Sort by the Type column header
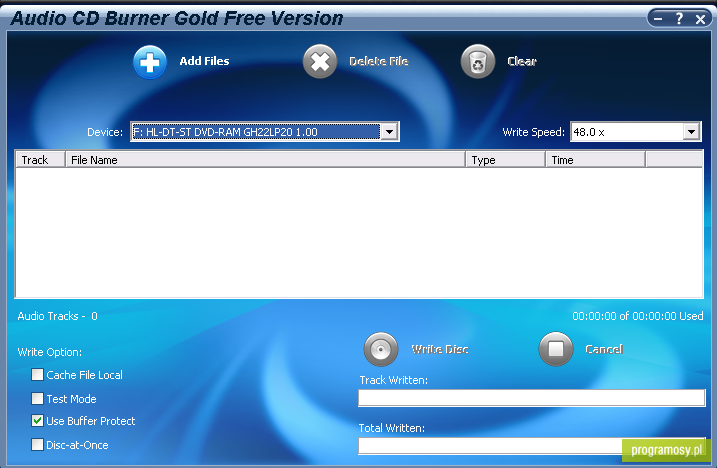The image size is (717, 468). click(x=506, y=160)
